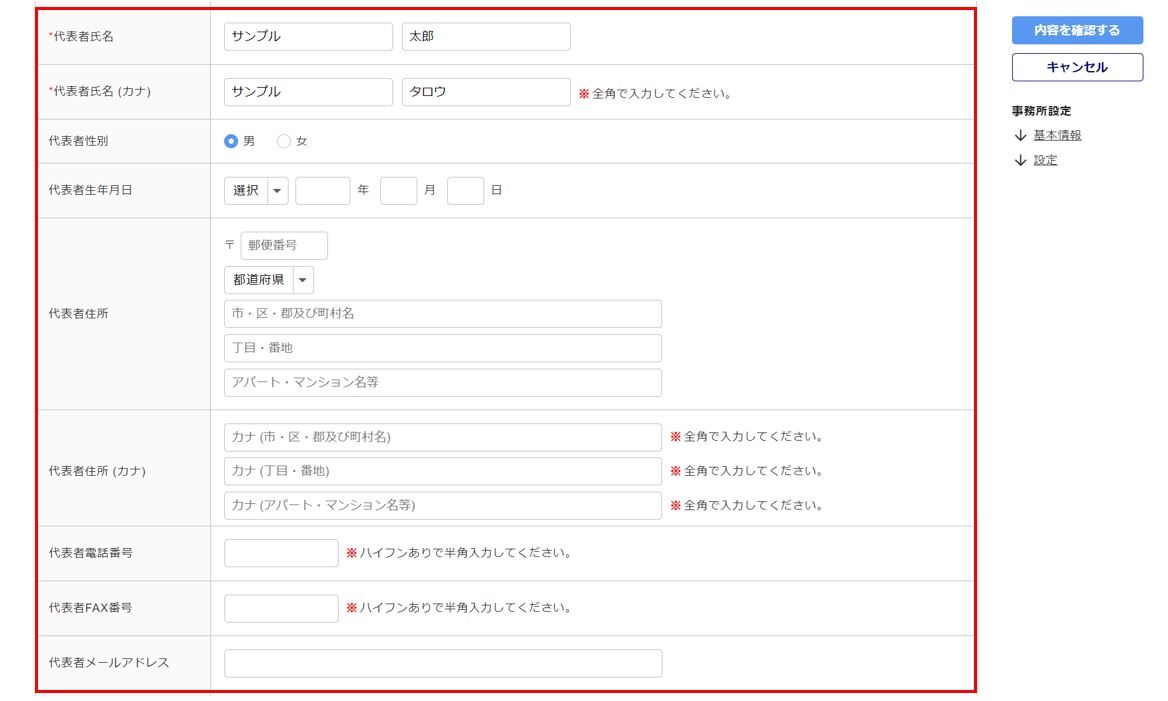1168x701 pixels.
Task: Click the カナ (丁目・番地) field
Action: (x=442, y=471)
